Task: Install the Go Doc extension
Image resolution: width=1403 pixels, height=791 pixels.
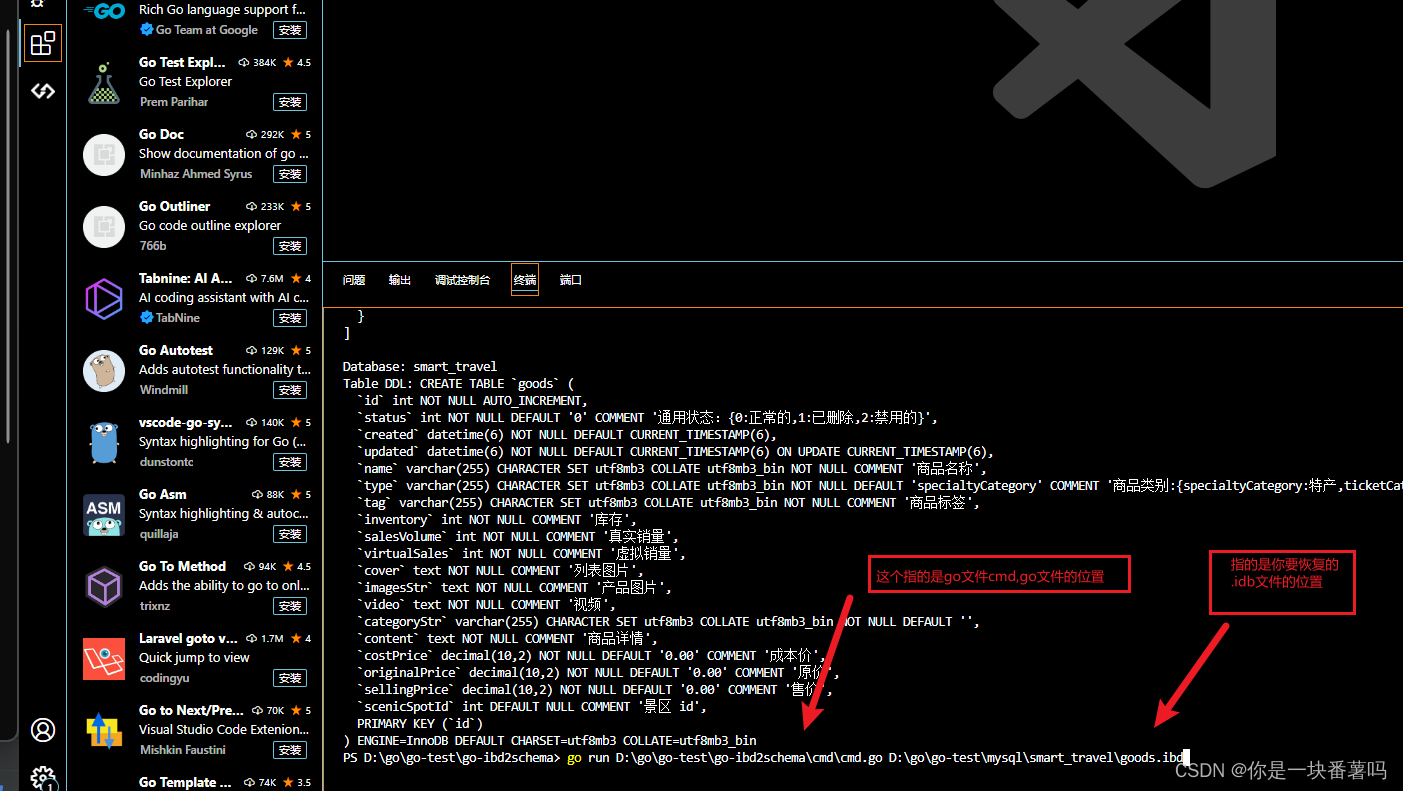Action: pyautogui.click(x=289, y=173)
